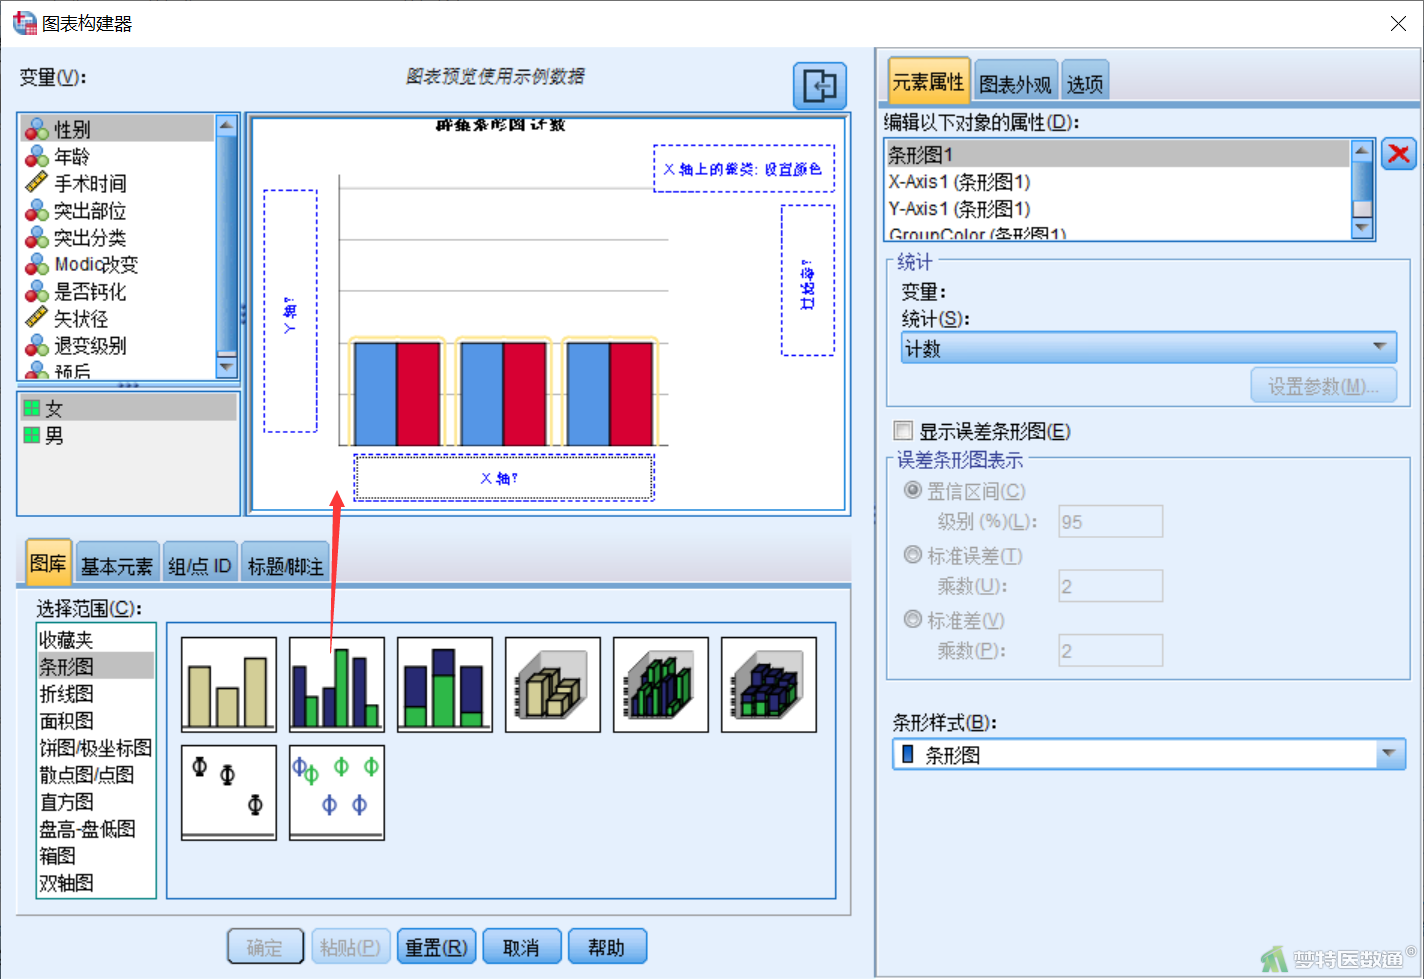Choose 面积图 in the gallery list

[96, 720]
